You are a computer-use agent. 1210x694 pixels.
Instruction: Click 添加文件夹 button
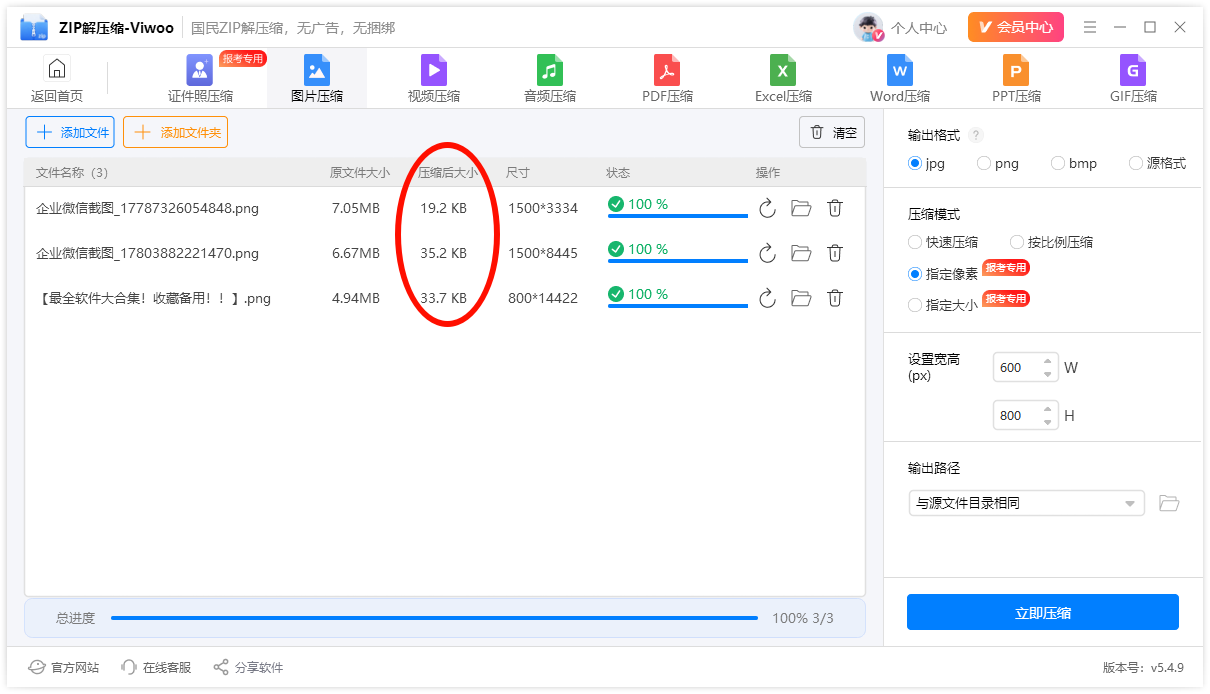point(176,132)
